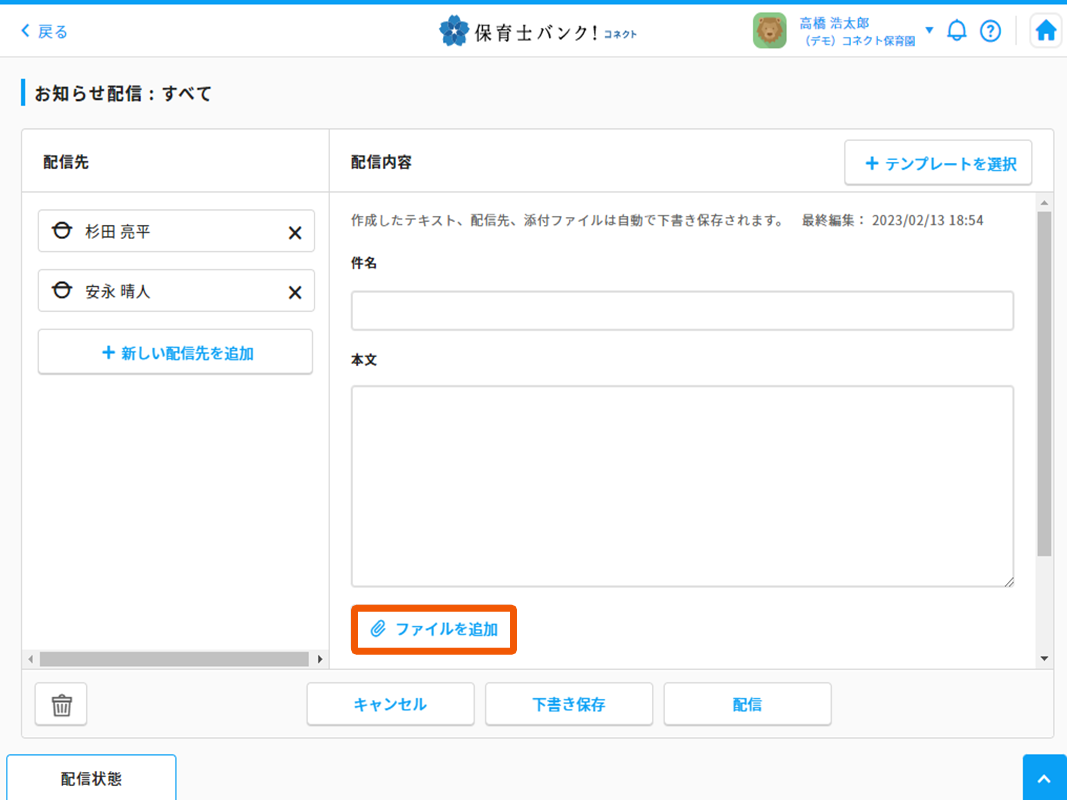Screen dimensions: 1067x800
Task: Open the テンプレートを選択 template selector
Action: click(938, 163)
